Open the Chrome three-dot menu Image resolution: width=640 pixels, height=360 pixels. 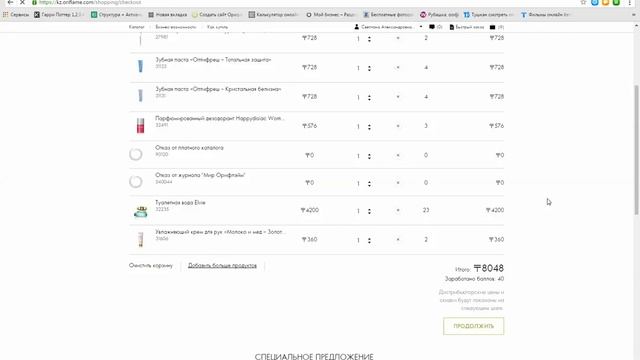[629, 2]
